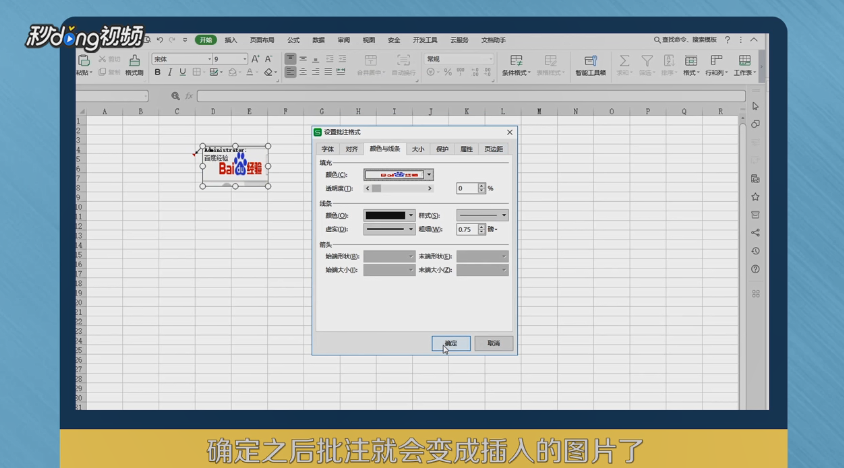844x468 pixels.
Task: Click the transparency percentage input field
Action: [x=467, y=188]
